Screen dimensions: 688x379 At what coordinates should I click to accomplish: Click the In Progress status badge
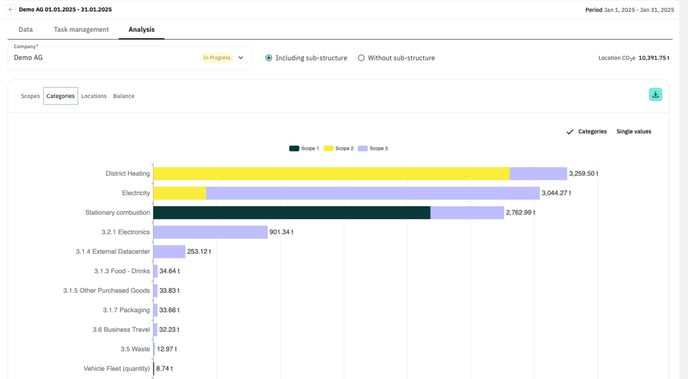click(217, 57)
